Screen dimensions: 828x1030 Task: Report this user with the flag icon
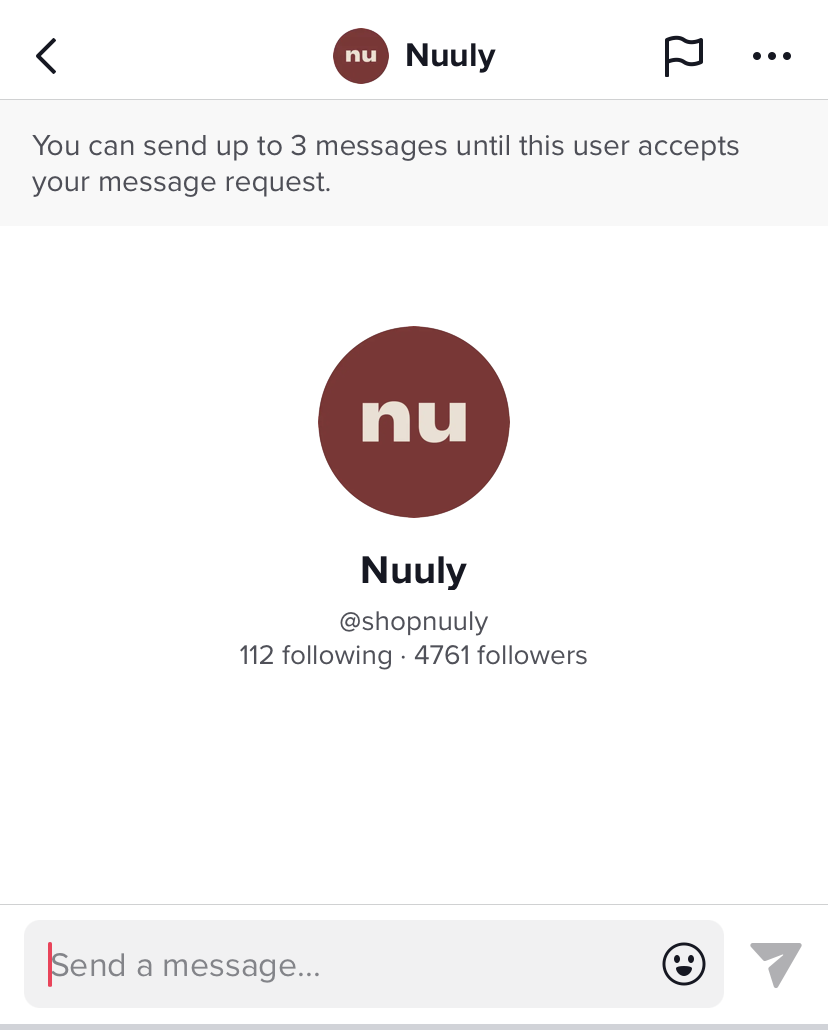coord(684,56)
